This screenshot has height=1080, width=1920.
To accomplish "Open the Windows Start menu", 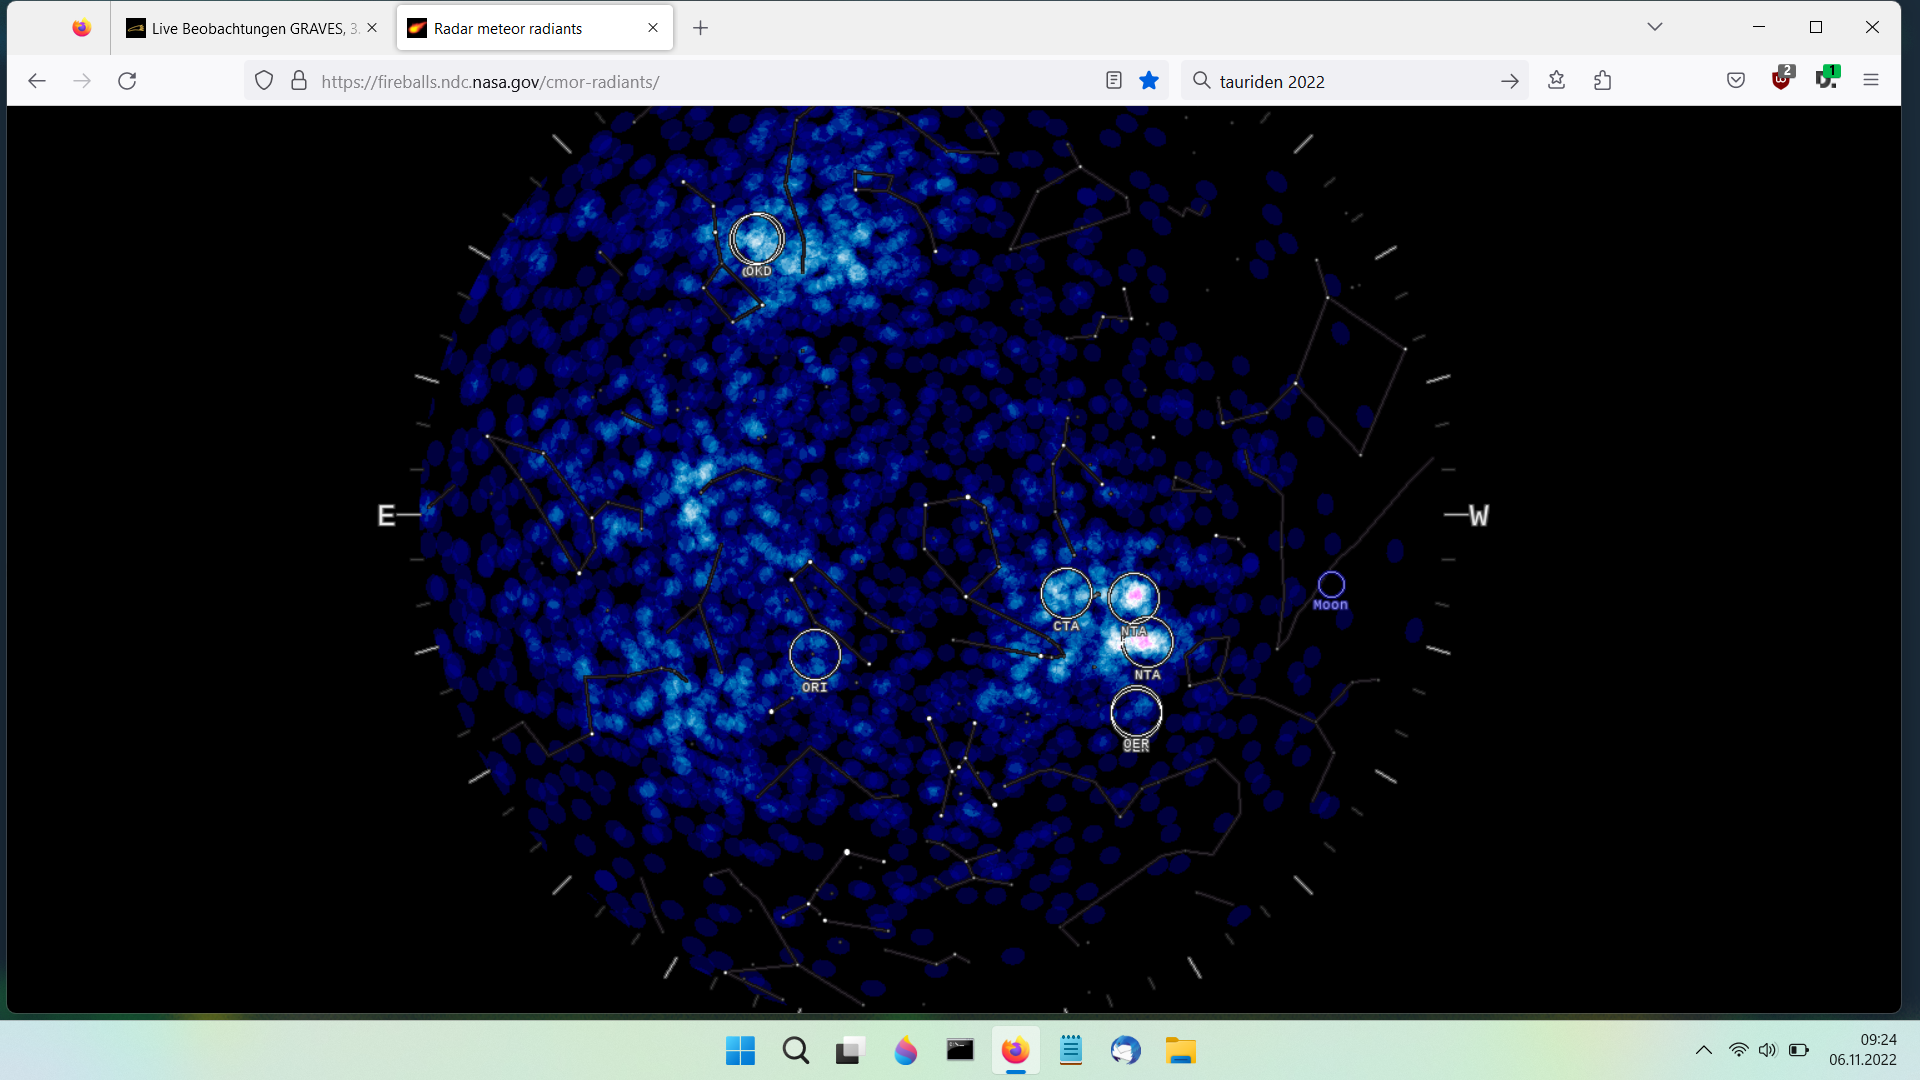I will (x=740, y=1051).
